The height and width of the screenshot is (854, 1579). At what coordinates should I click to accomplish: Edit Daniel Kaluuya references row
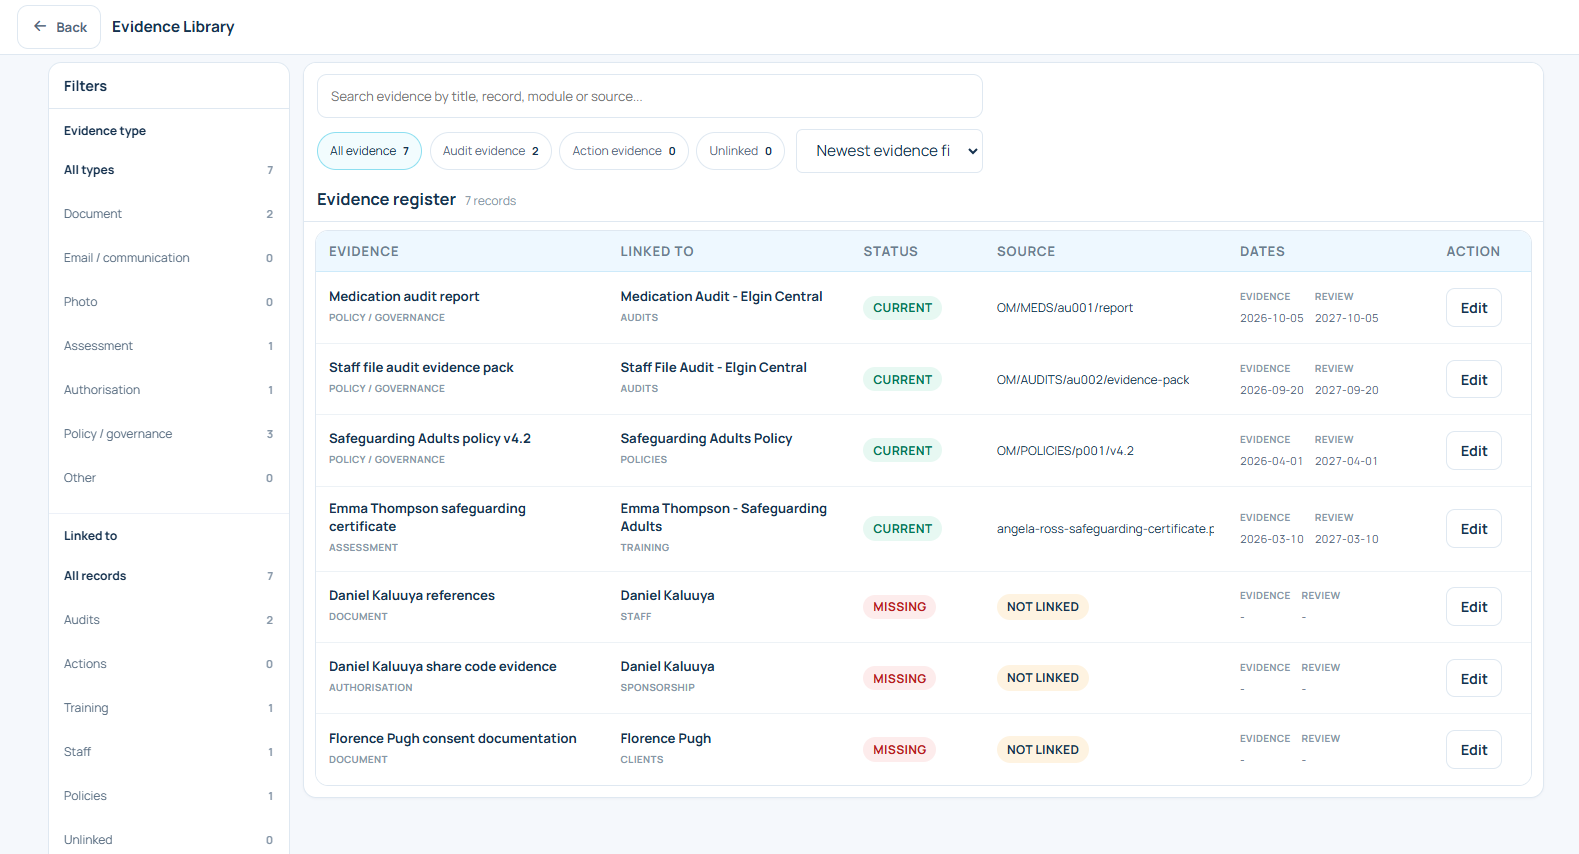(1473, 607)
